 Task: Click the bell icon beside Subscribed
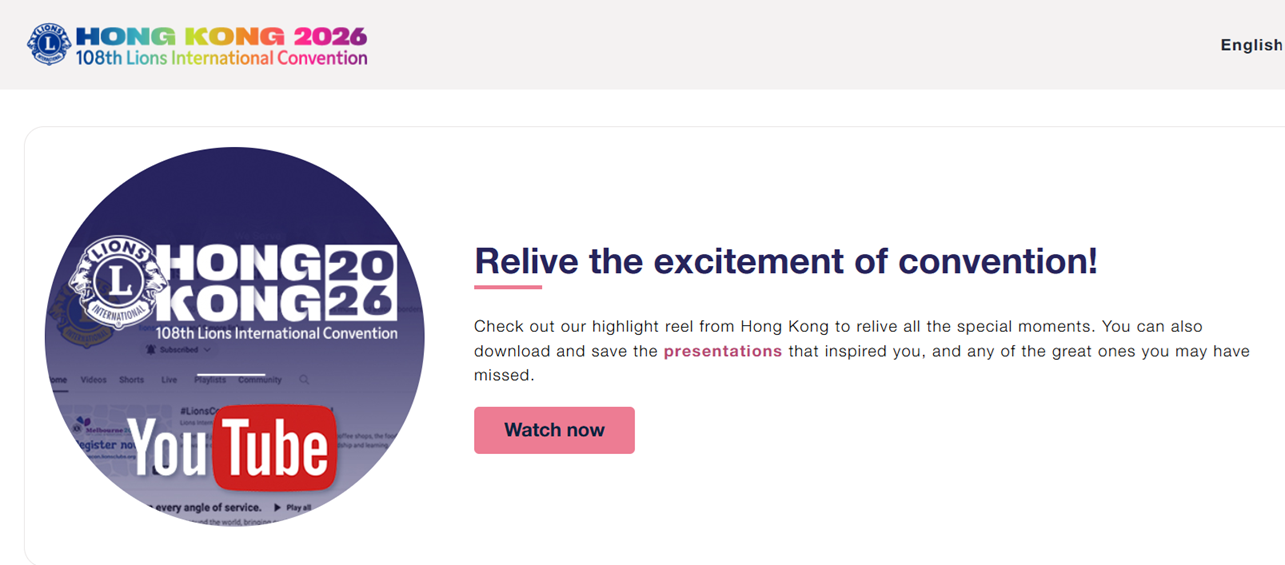click(151, 350)
